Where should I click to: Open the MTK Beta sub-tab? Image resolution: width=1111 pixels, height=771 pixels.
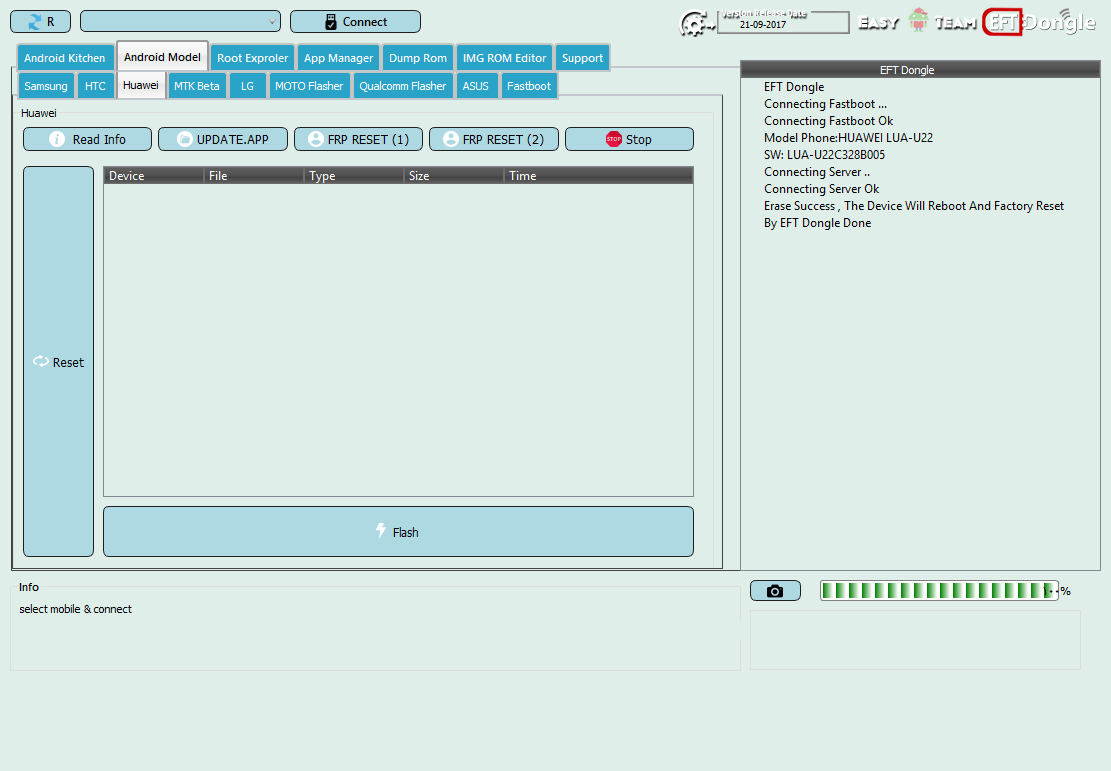197,86
